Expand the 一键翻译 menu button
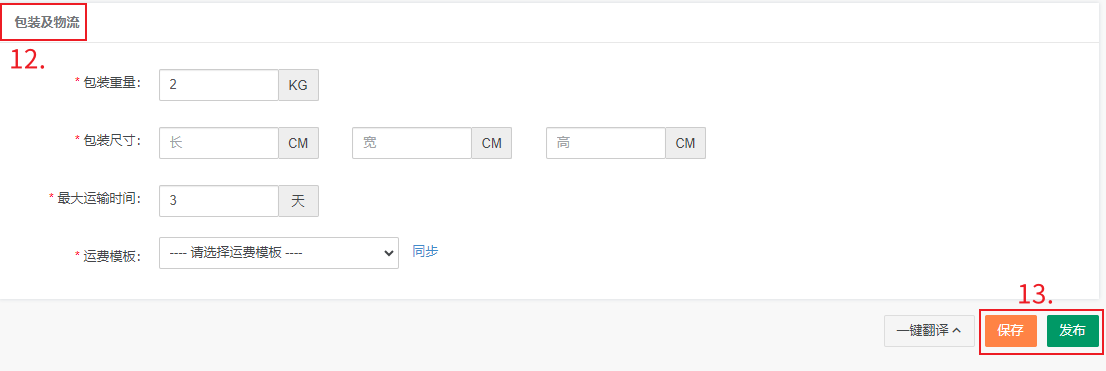Screen dimensions: 1106x371 coord(929,331)
